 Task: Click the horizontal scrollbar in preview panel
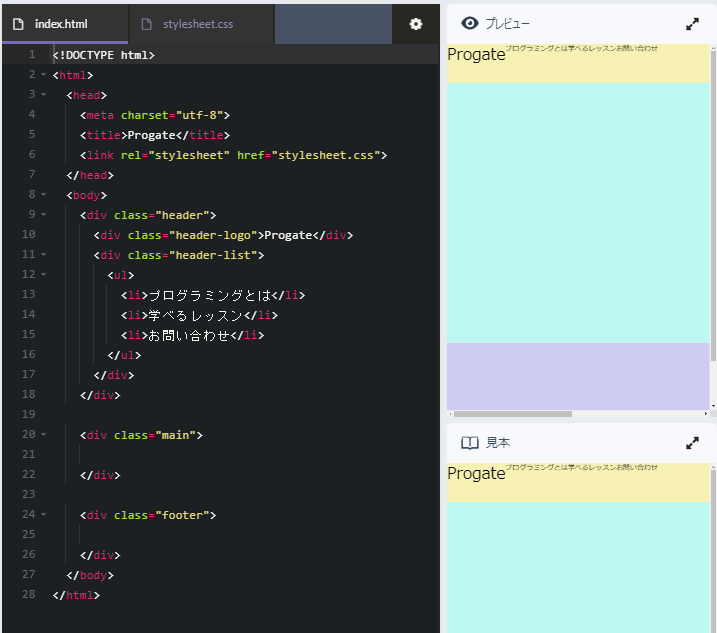[513, 414]
